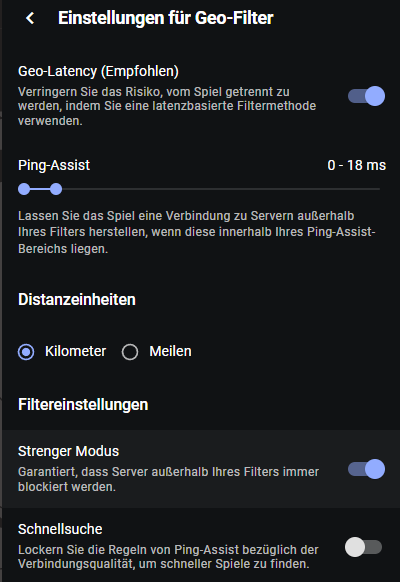Viewport: 400px width, 582px height.
Task: Click the Kilometer label text
Action: (75, 351)
